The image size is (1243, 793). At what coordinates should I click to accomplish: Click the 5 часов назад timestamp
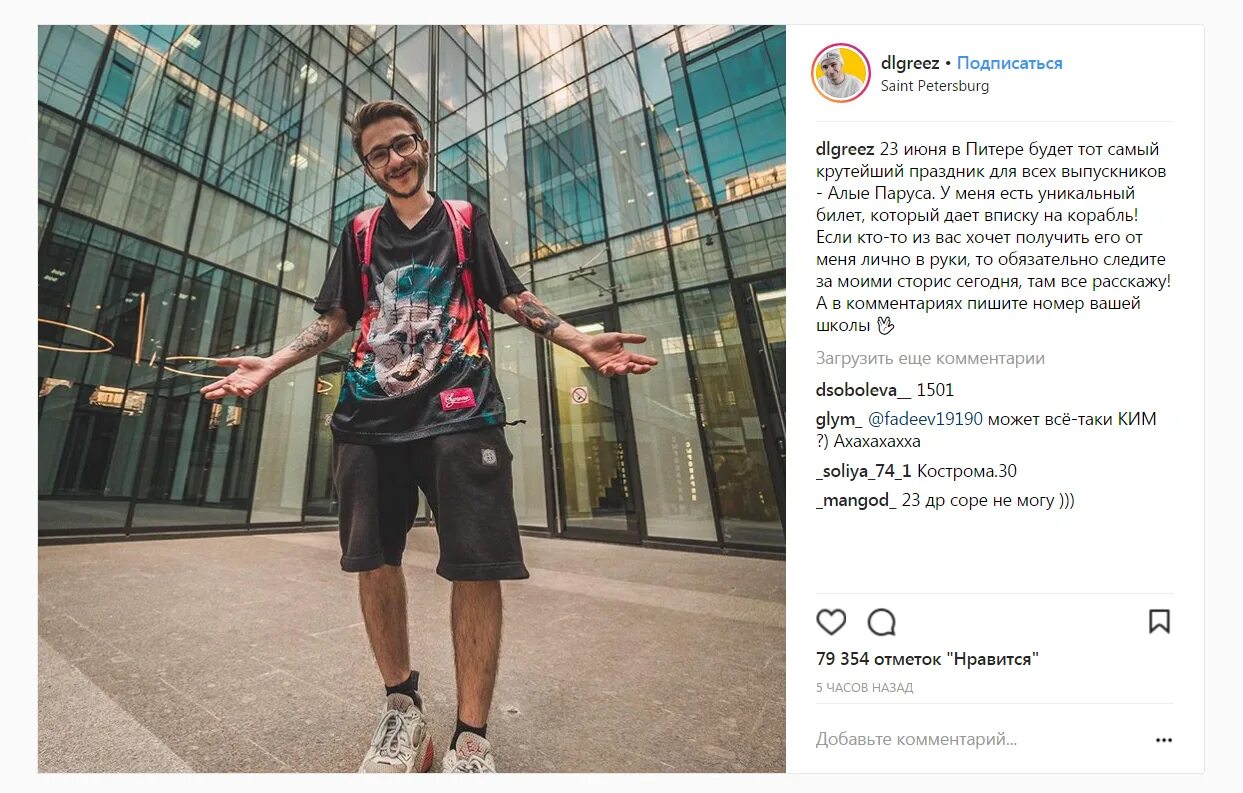pyautogui.click(x=864, y=688)
